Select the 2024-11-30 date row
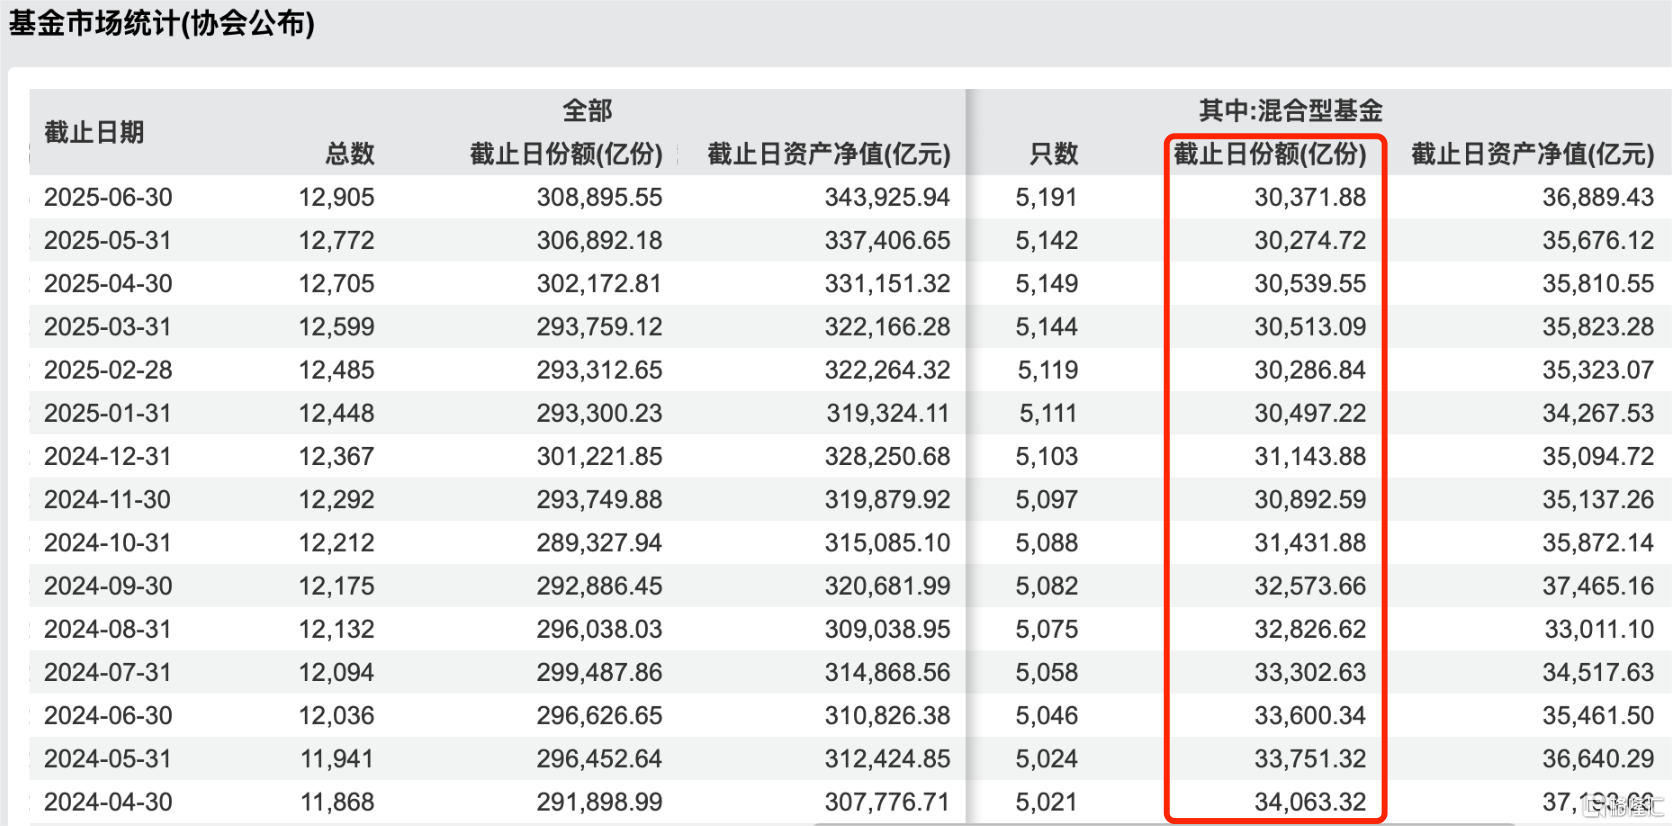This screenshot has height=826, width=1672. [x=850, y=499]
